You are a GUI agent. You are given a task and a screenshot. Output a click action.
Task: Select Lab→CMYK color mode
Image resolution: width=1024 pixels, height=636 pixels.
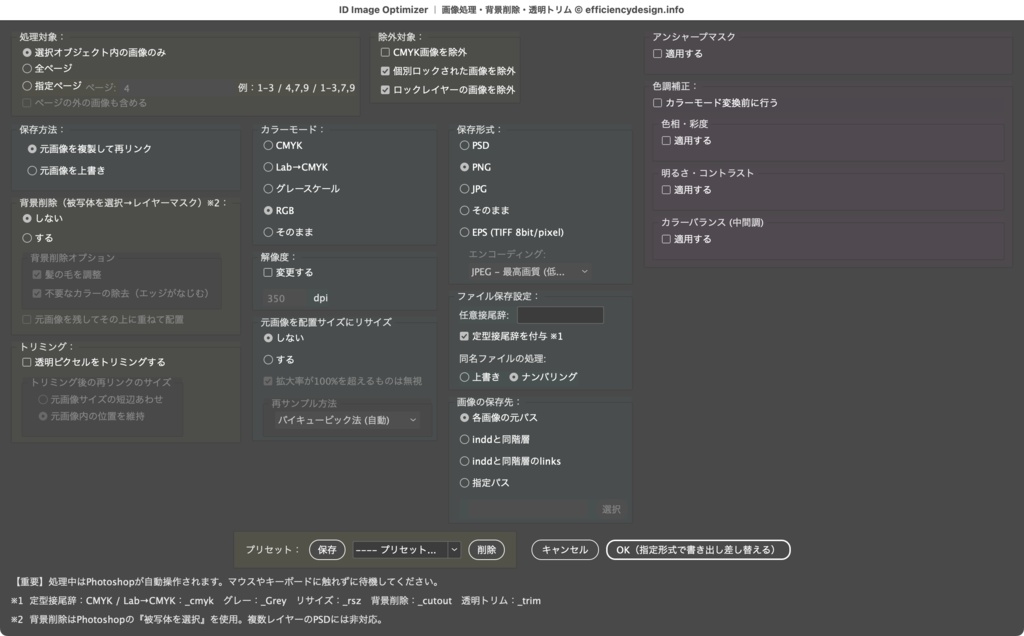coord(296,167)
